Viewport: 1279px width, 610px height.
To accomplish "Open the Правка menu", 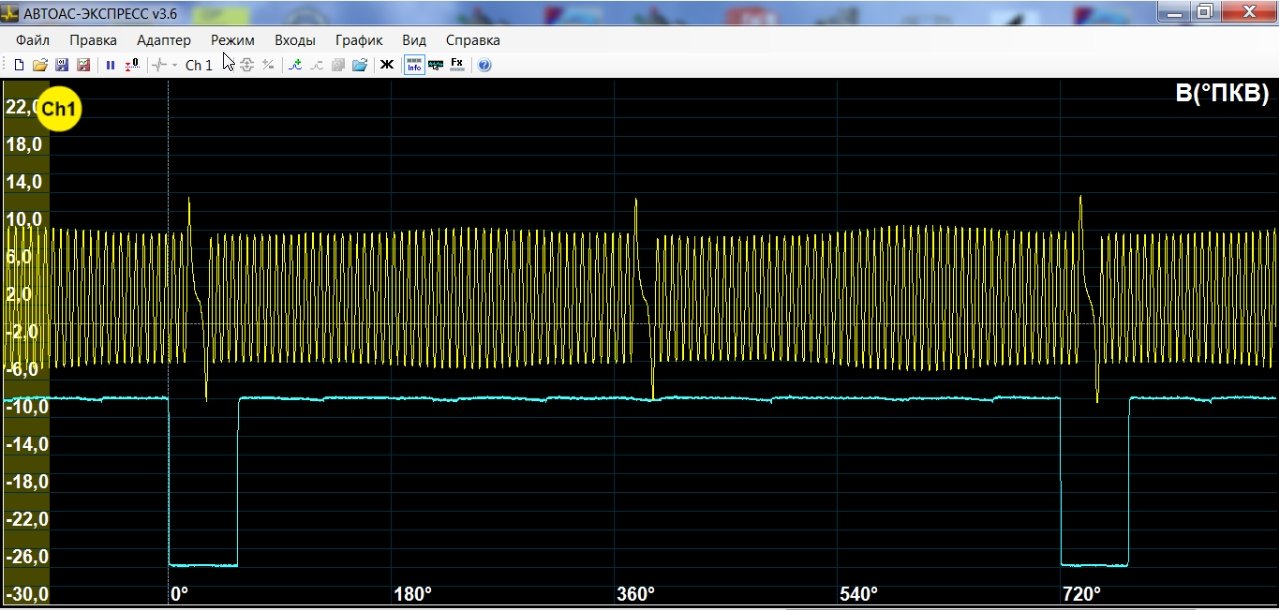I will click(93, 40).
